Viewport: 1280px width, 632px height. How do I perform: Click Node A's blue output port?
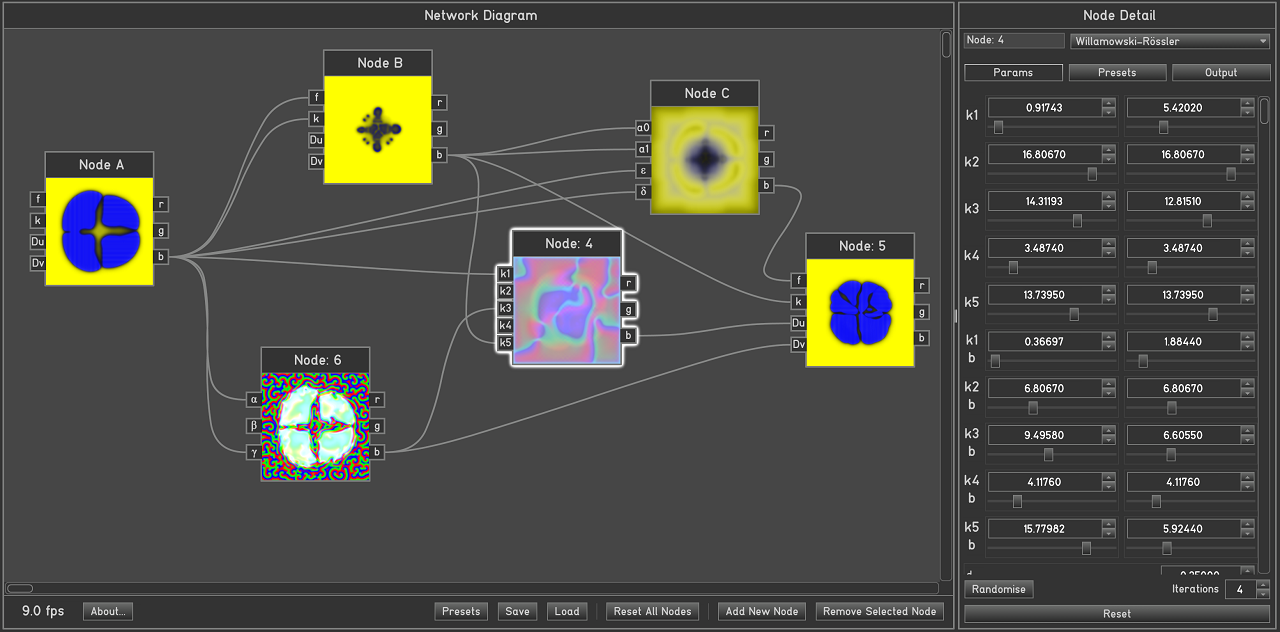click(161, 257)
